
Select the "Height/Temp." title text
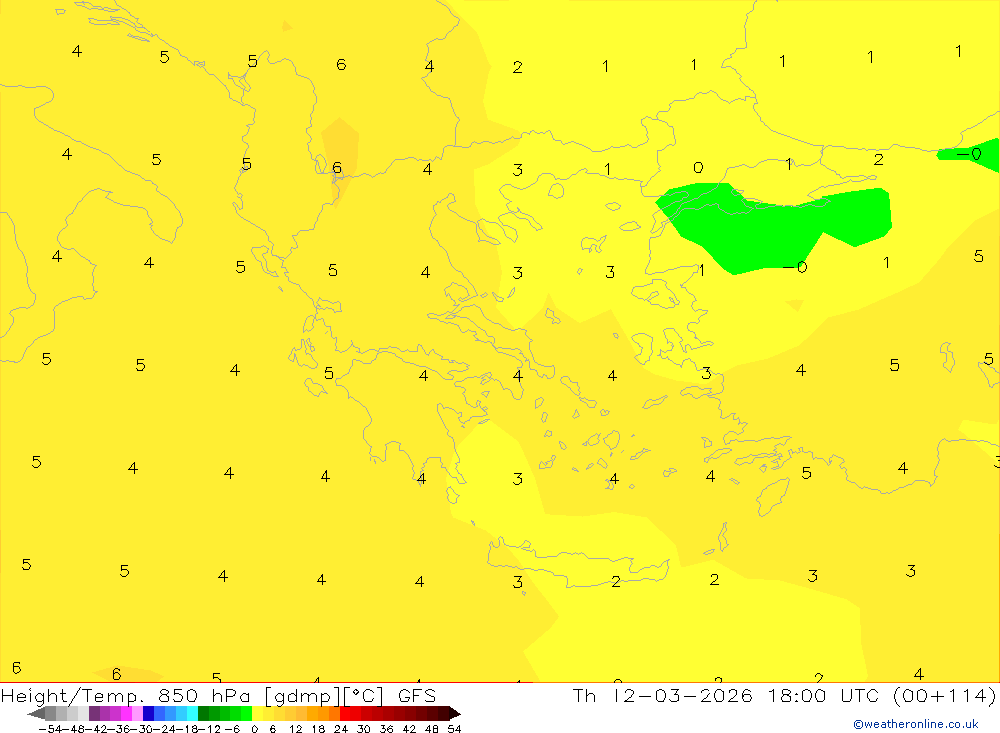(x=73, y=696)
